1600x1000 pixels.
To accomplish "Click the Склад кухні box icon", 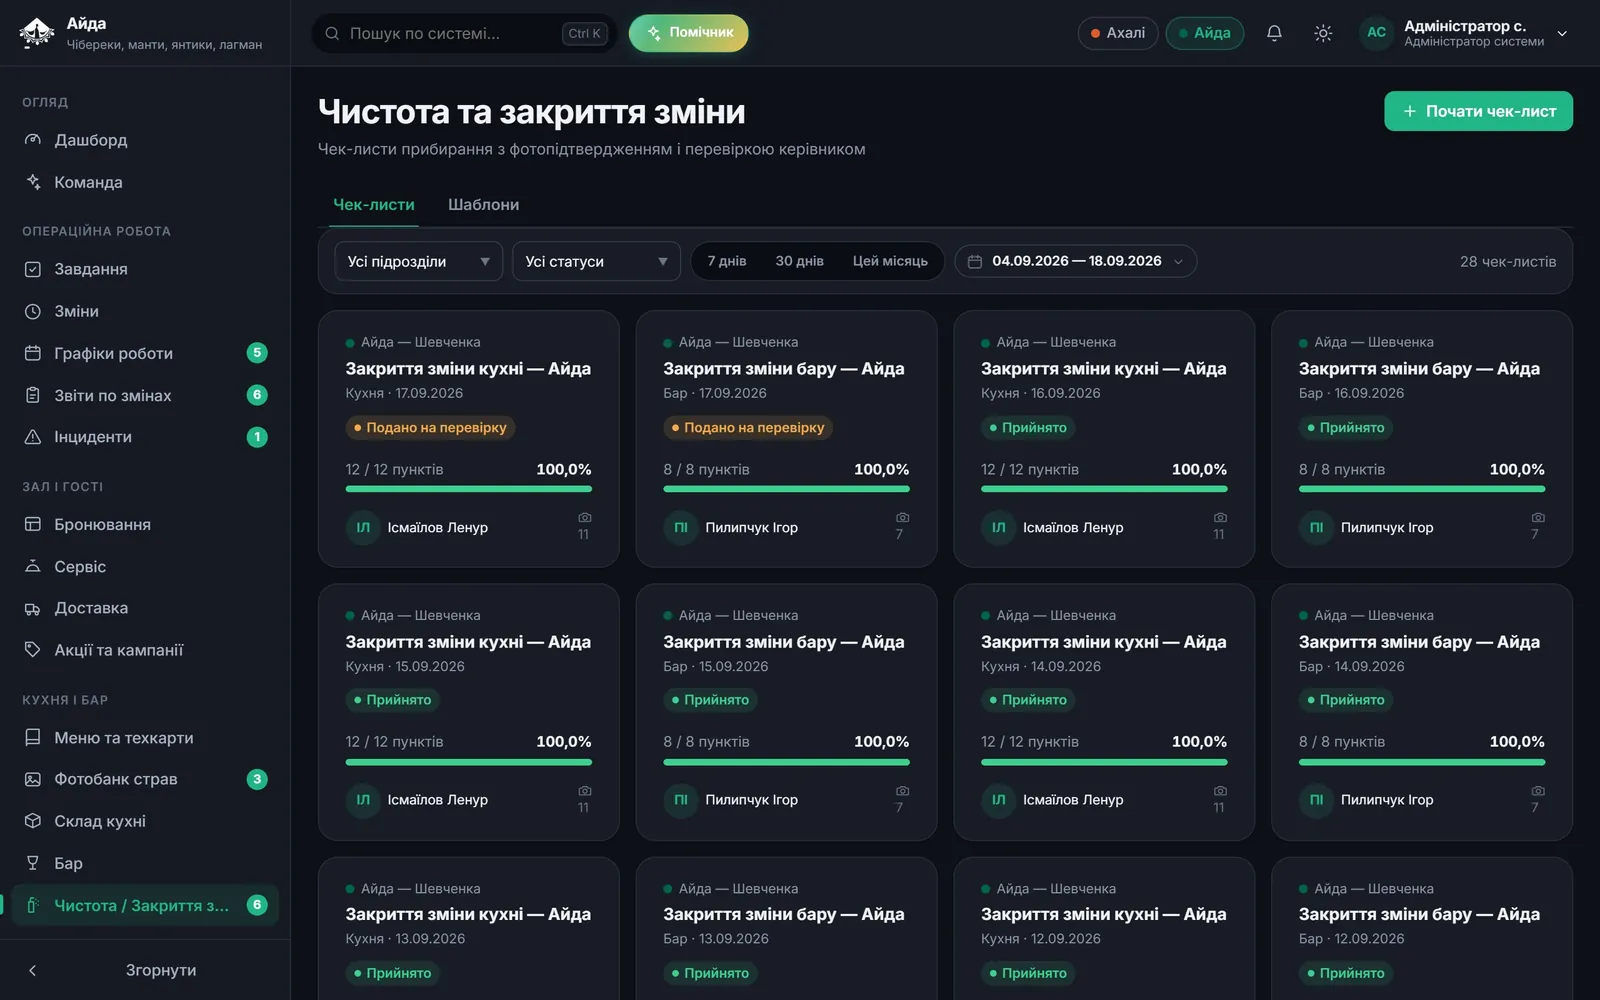I will tap(33, 821).
